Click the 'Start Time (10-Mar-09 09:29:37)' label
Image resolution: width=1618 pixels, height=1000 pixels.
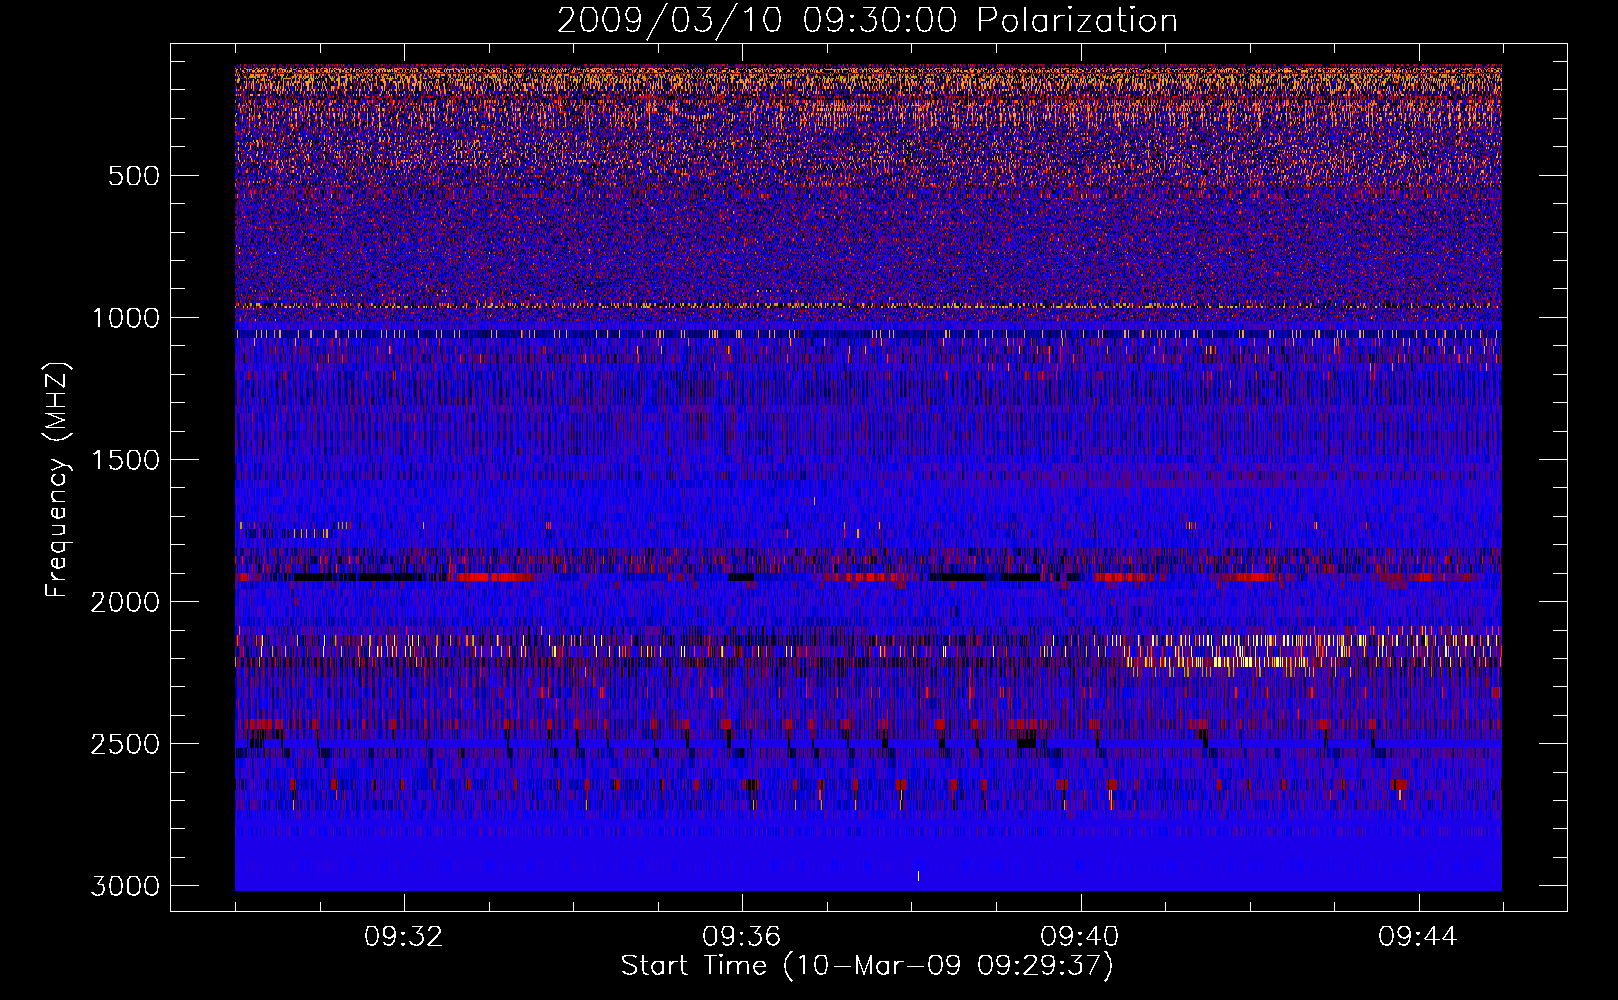(867, 966)
